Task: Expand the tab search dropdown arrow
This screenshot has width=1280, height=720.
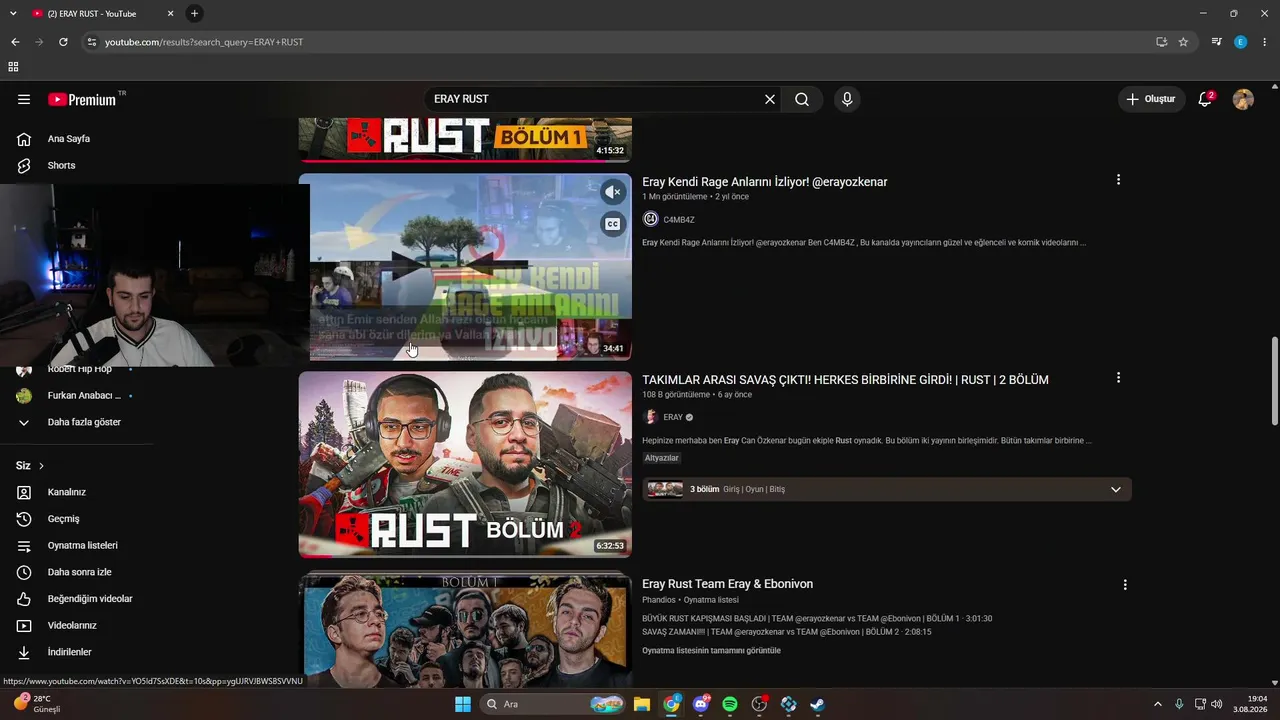Action: coord(13,13)
